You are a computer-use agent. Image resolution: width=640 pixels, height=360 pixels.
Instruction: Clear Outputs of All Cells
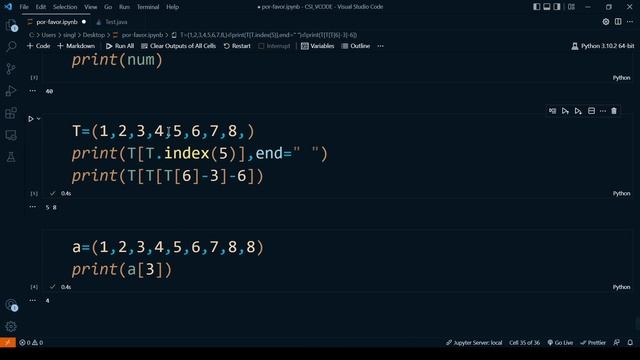[178, 46]
